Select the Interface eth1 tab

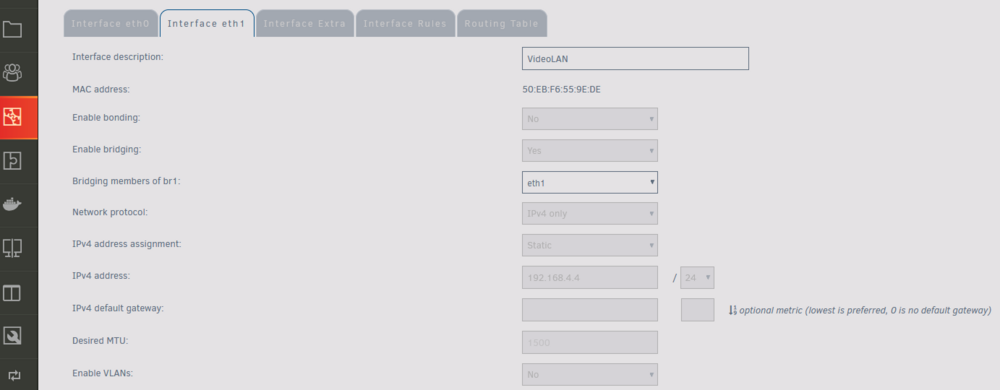tap(207, 24)
